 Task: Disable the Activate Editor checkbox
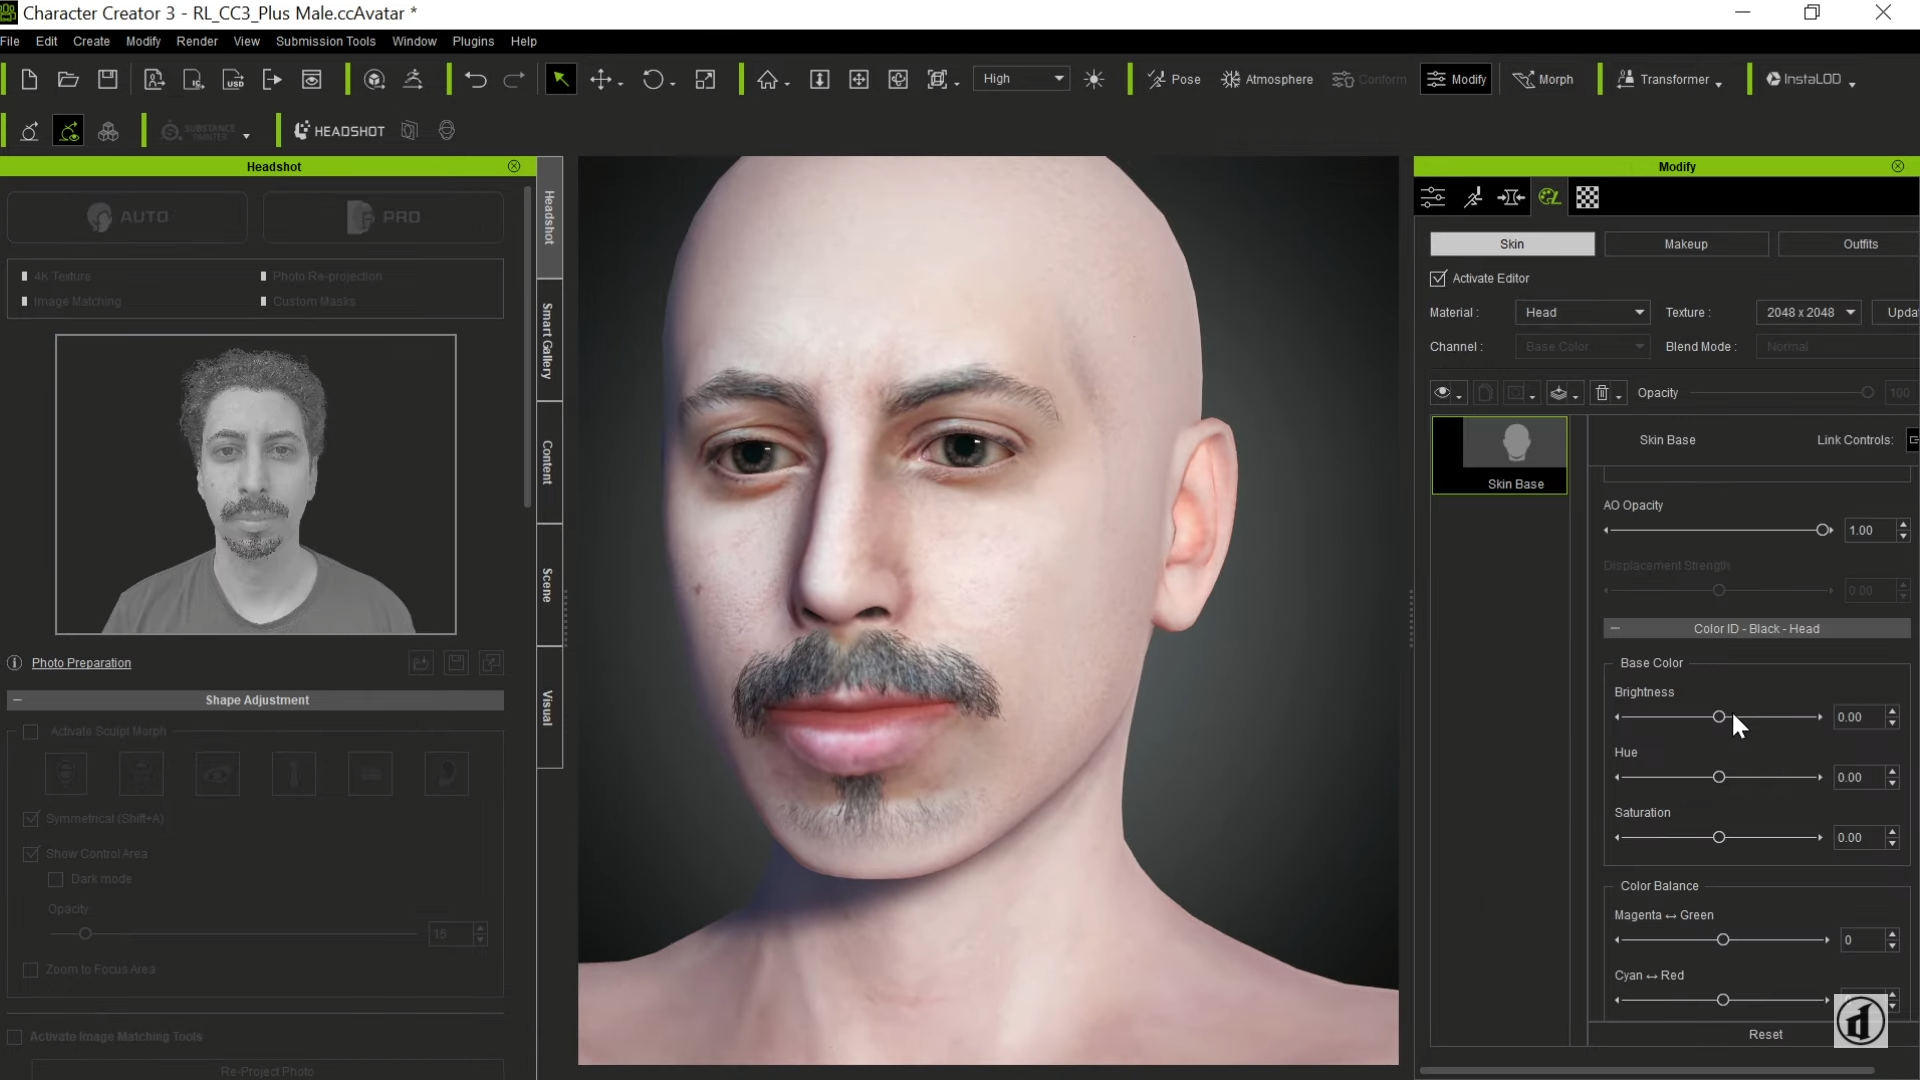[1440, 278]
